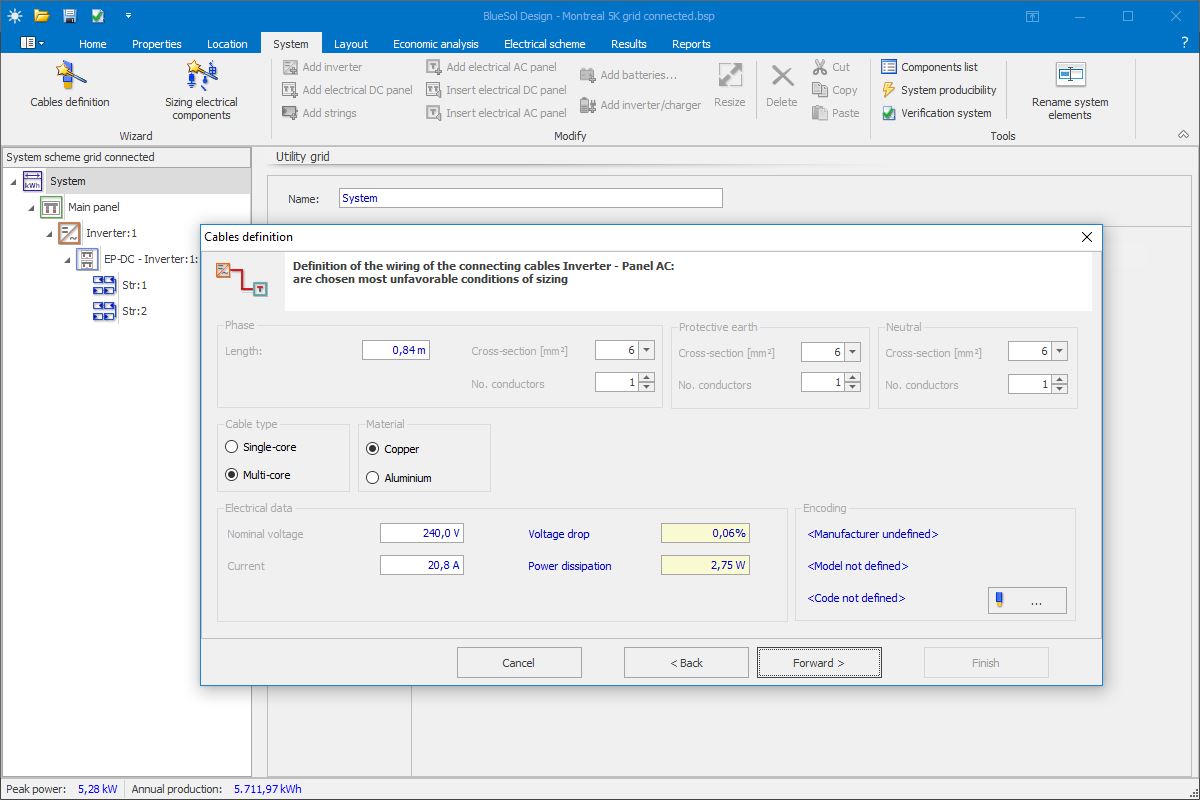
Task: Collapse the EP-DC - Inverter:1 node
Action: point(67,259)
